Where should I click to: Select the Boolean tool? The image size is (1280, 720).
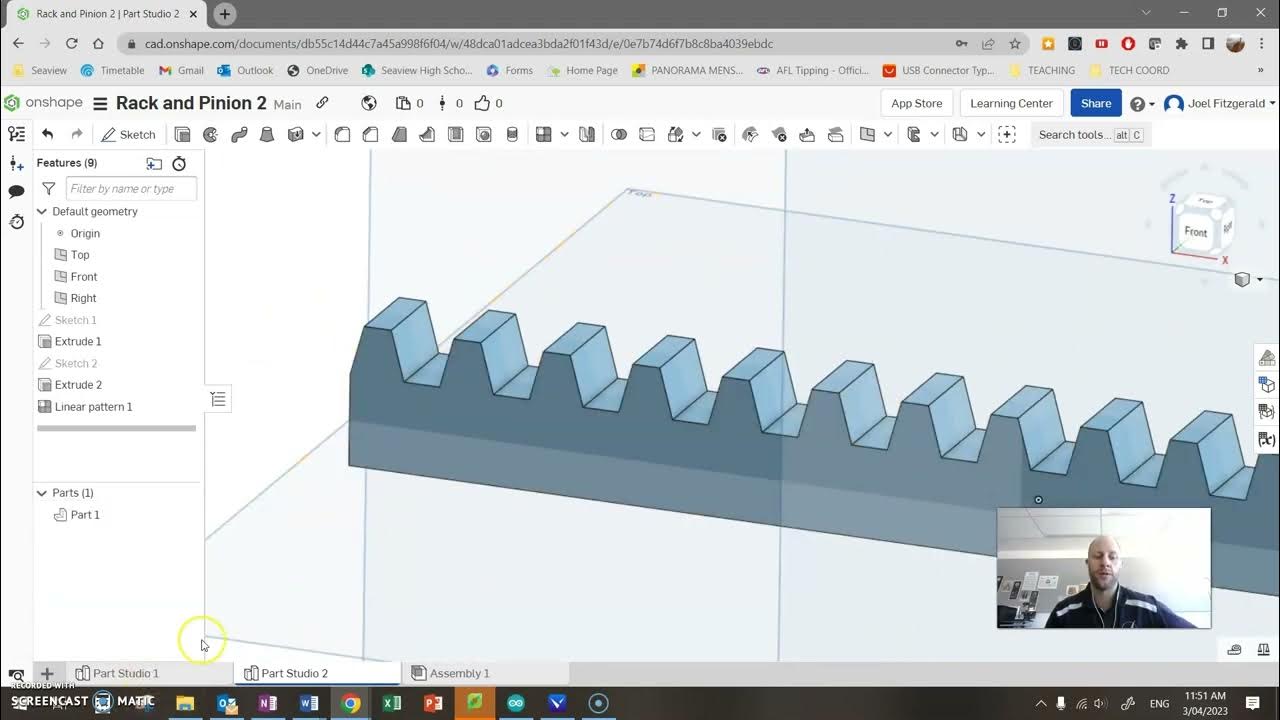point(619,134)
